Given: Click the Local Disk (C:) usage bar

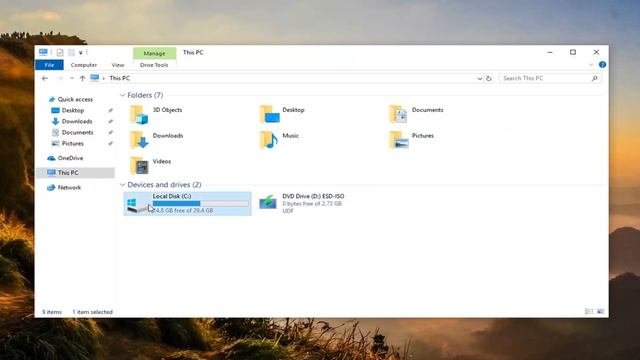Looking at the screenshot, I should pyautogui.click(x=200, y=203).
